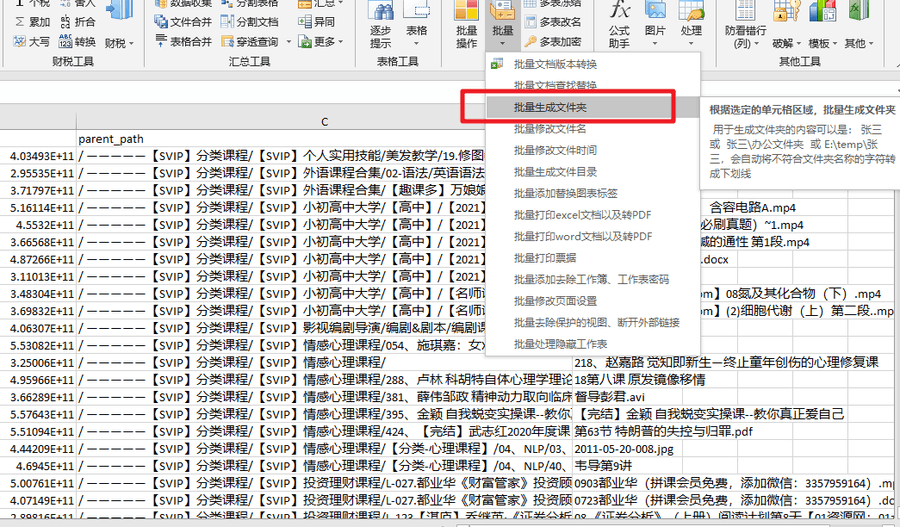Select 批量打印word文档以及转PDF item
Image resolution: width=900 pixels, height=527 pixels.
tap(592, 237)
